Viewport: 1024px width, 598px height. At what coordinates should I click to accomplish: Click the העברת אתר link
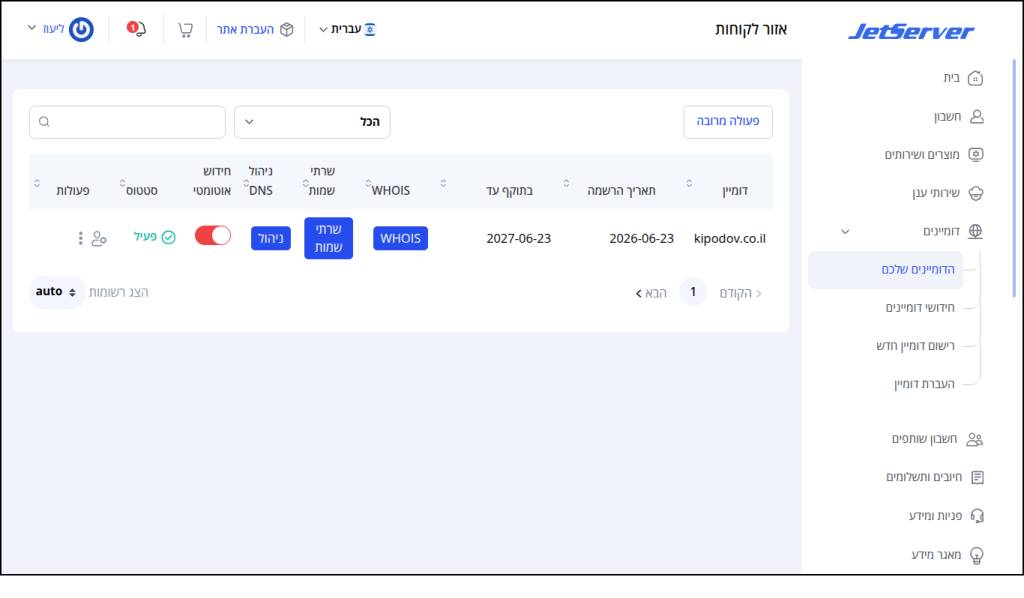pyautogui.click(x=246, y=29)
